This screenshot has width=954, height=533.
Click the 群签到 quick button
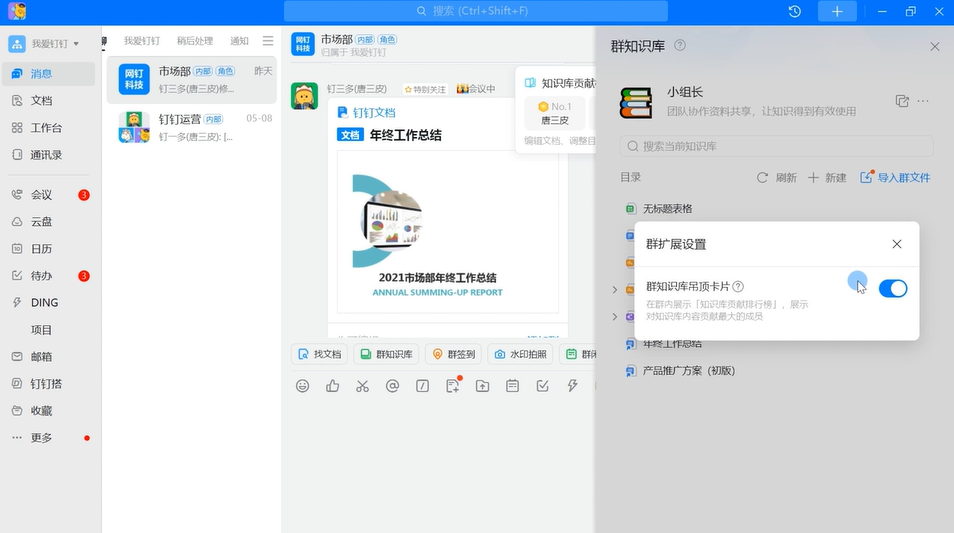click(452, 354)
